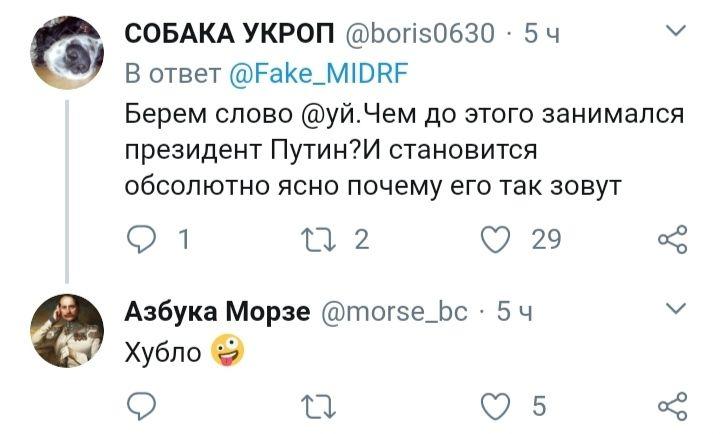Open the chevron menu on СОБАКА УКРОП's tweet
This screenshot has width=720, height=434.
tap(674, 31)
